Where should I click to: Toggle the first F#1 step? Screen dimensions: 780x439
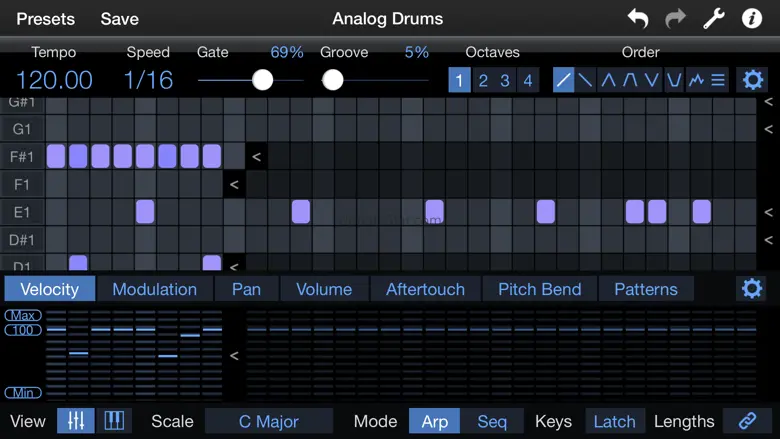56,156
